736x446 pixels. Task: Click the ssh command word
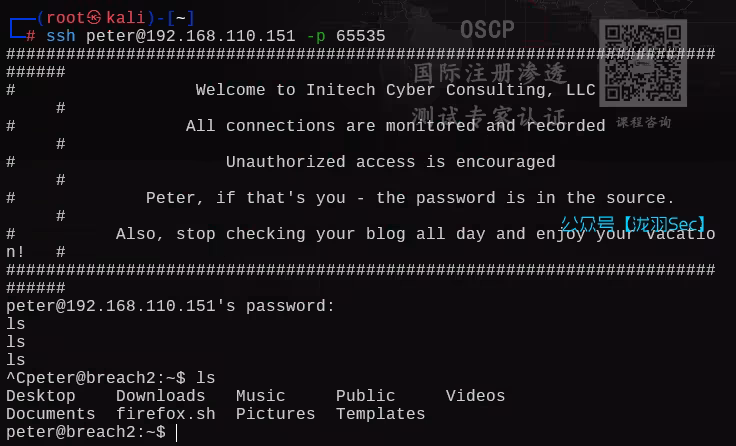coord(61,36)
